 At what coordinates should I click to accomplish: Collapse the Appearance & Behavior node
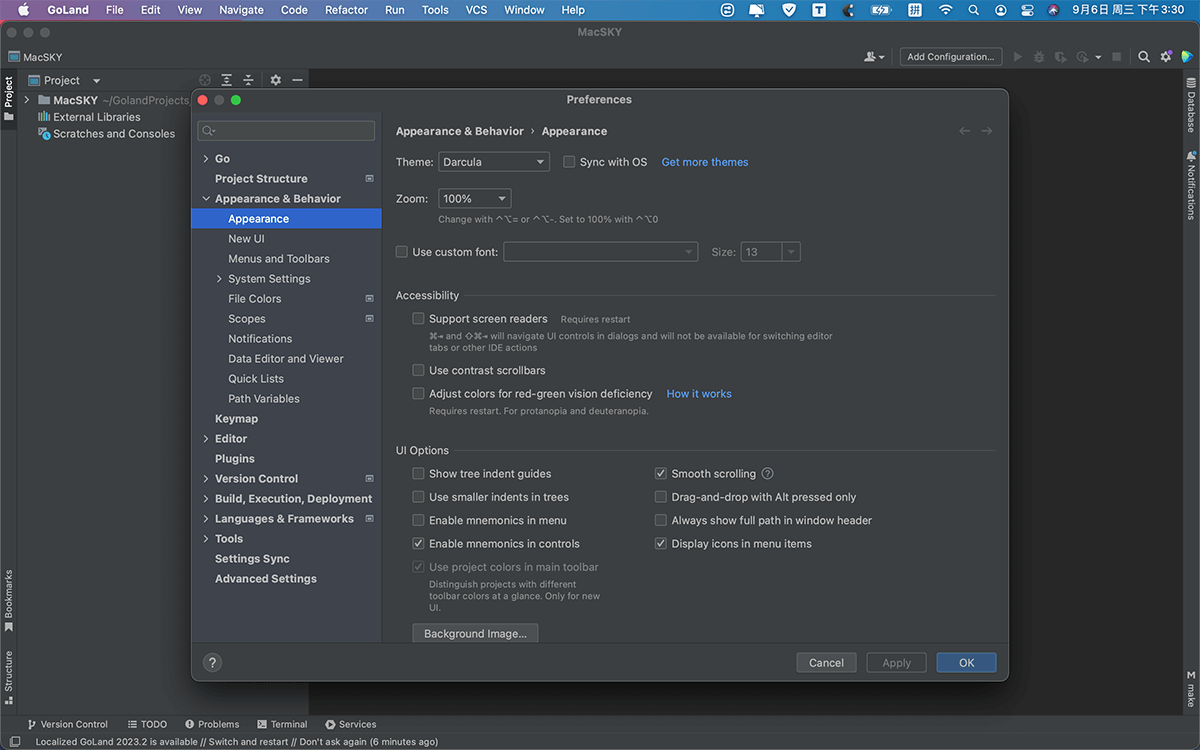[206, 199]
